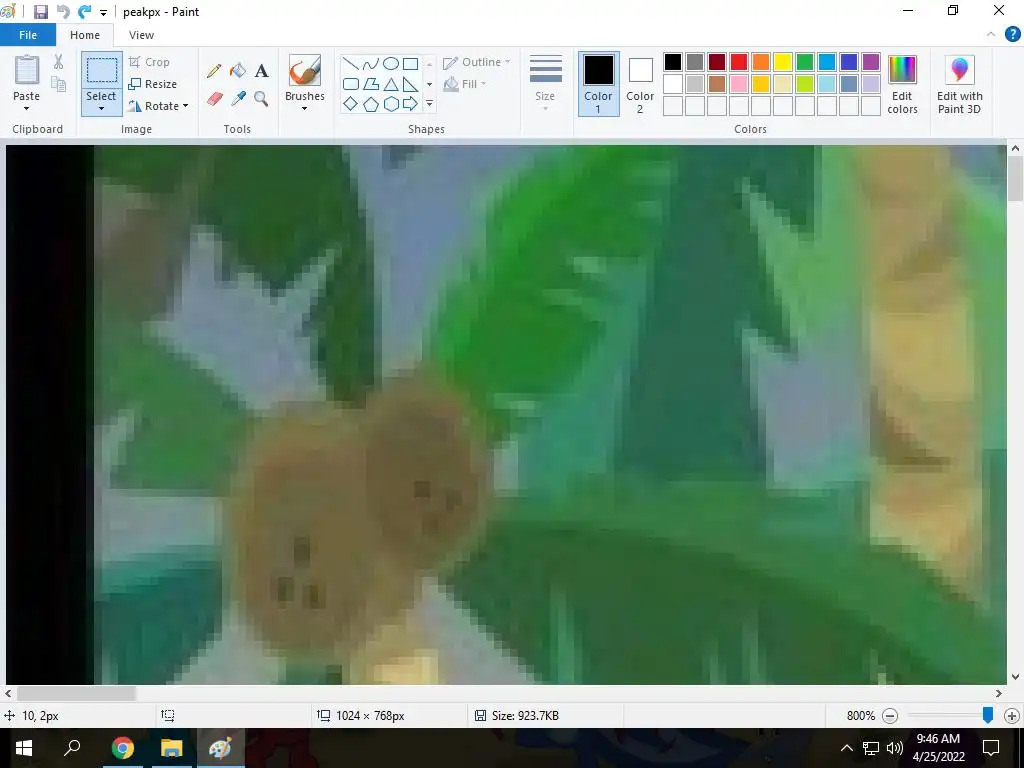The width and height of the screenshot is (1024, 768).
Task: Click the rectangular Select tool button
Action: [102, 71]
